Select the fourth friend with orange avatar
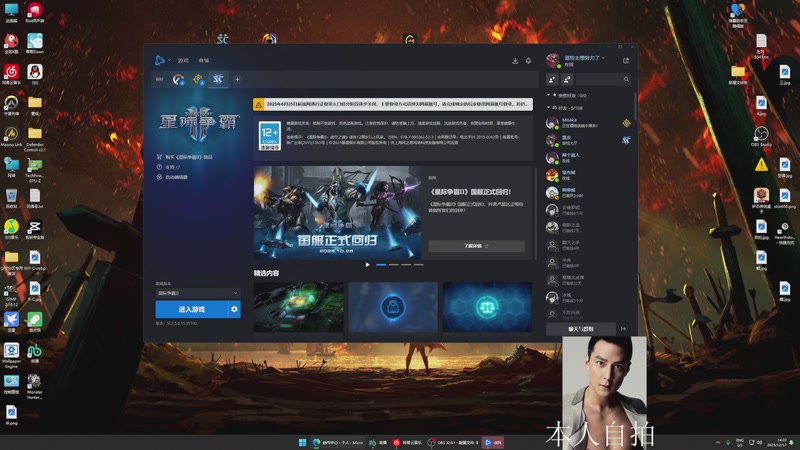800x450 pixels. tap(588, 175)
